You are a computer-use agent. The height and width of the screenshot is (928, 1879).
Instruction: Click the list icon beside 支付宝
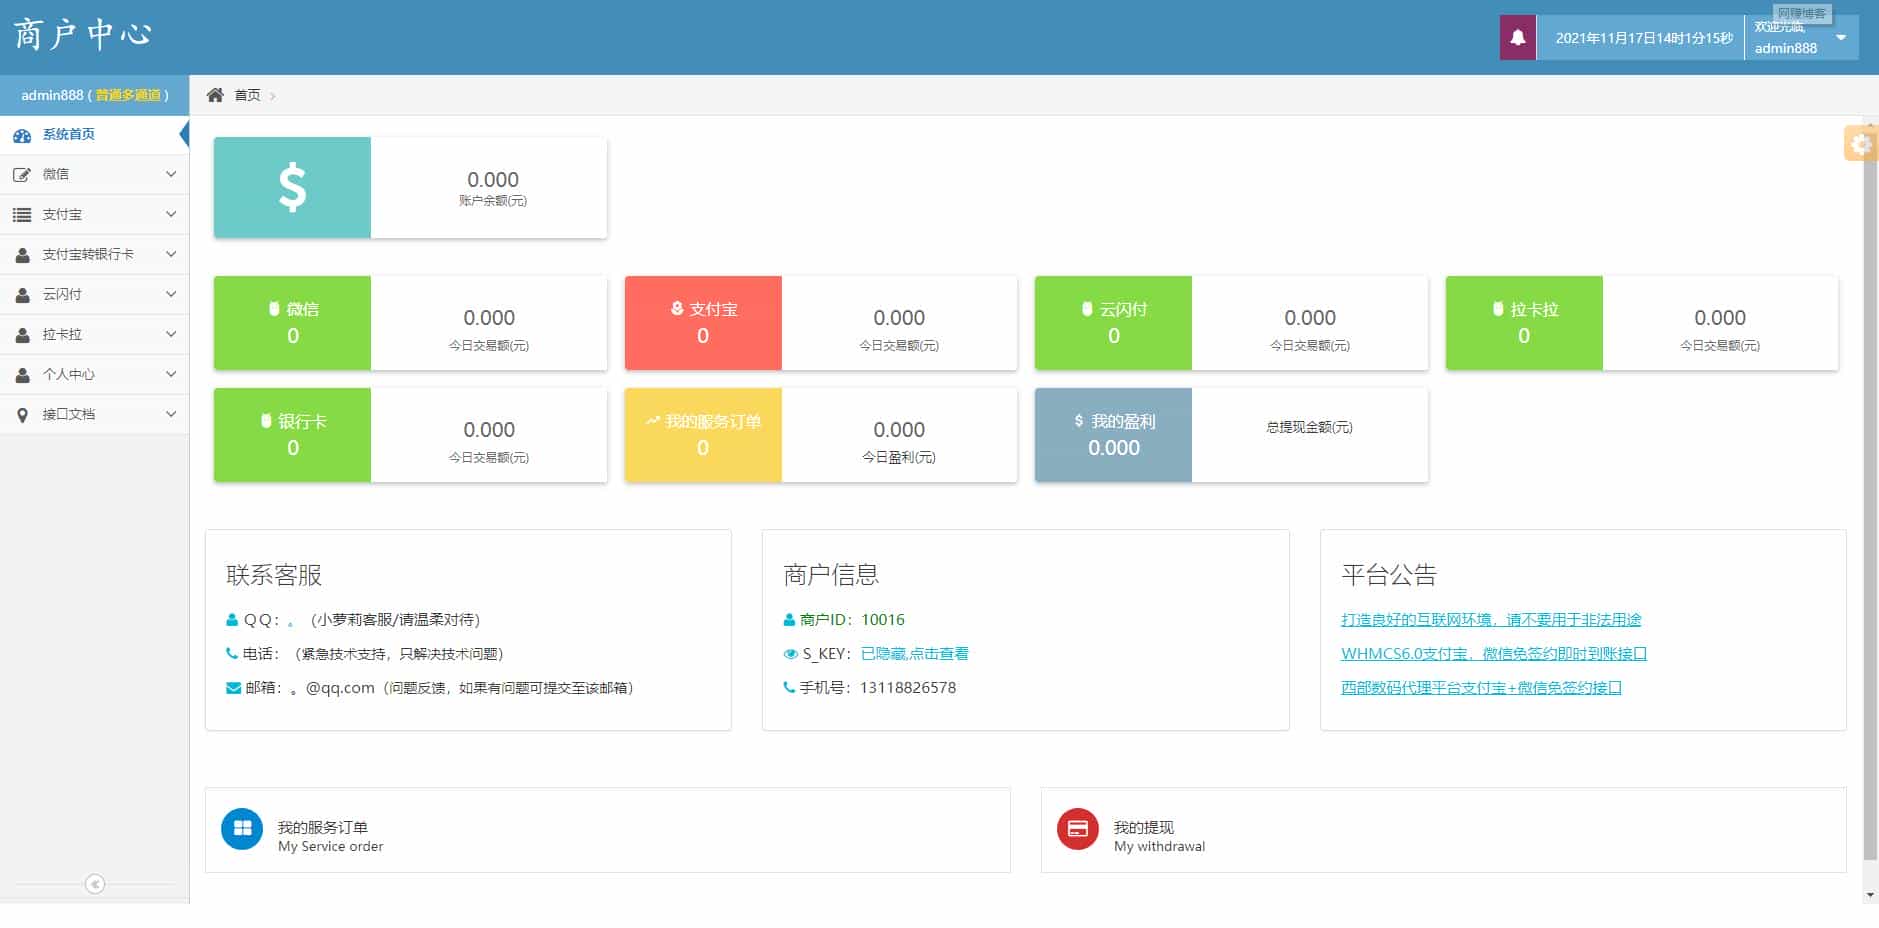point(22,215)
